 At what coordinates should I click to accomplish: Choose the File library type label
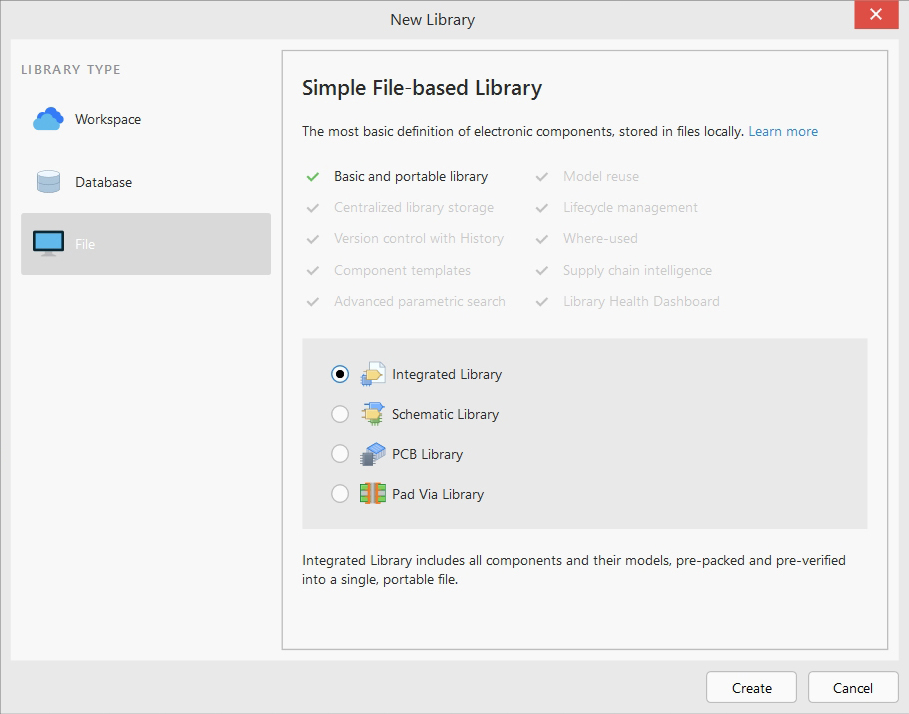click(x=85, y=244)
